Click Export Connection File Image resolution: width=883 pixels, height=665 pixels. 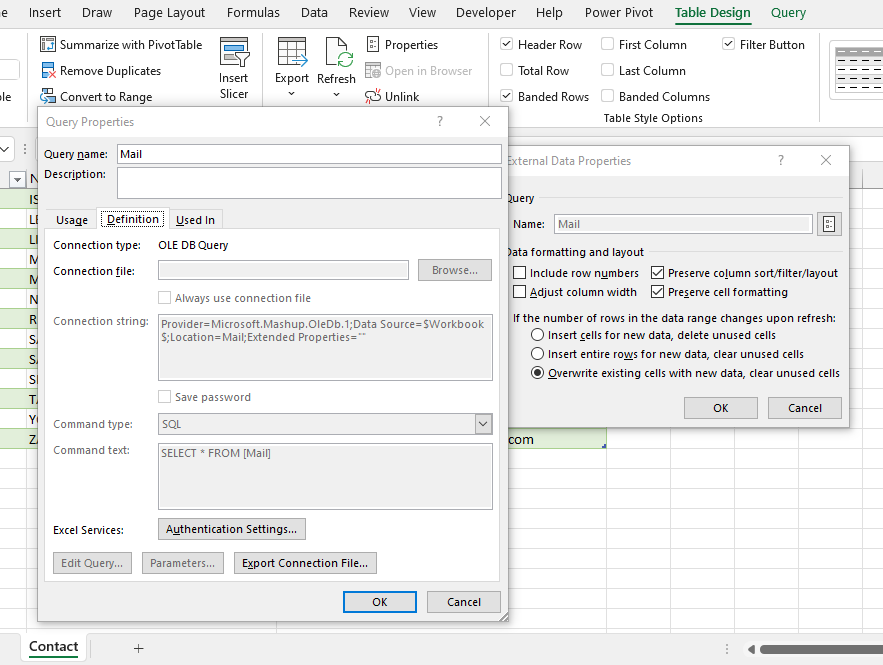[x=305, y=563]
